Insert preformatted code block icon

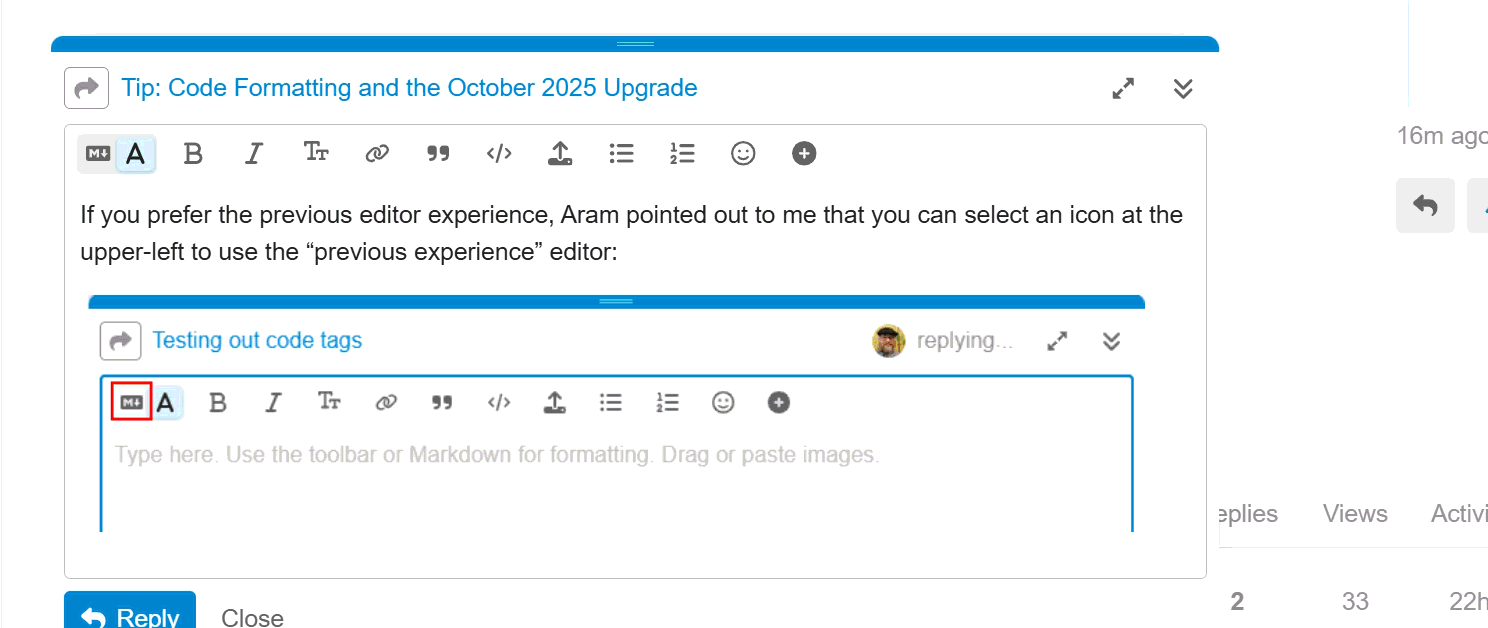(499, 154)
